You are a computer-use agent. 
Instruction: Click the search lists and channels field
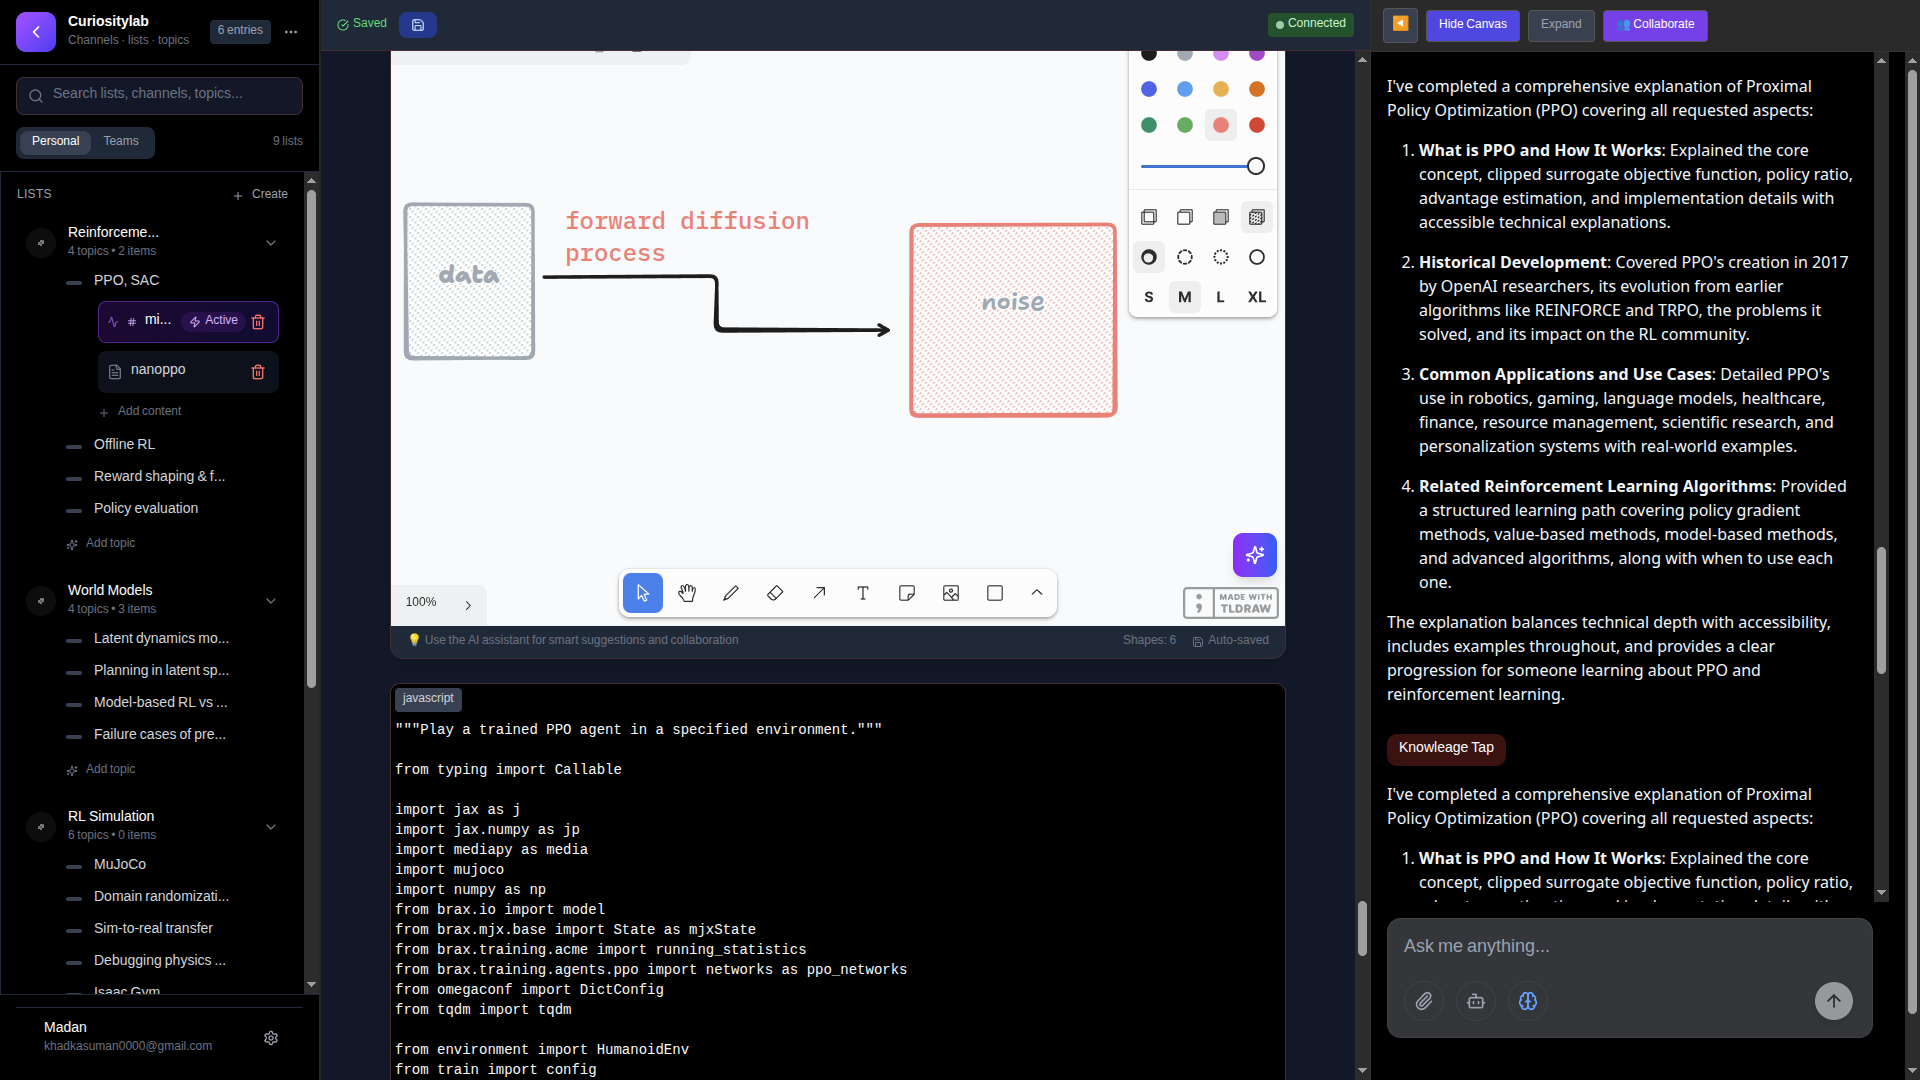(x=158, y=95)
